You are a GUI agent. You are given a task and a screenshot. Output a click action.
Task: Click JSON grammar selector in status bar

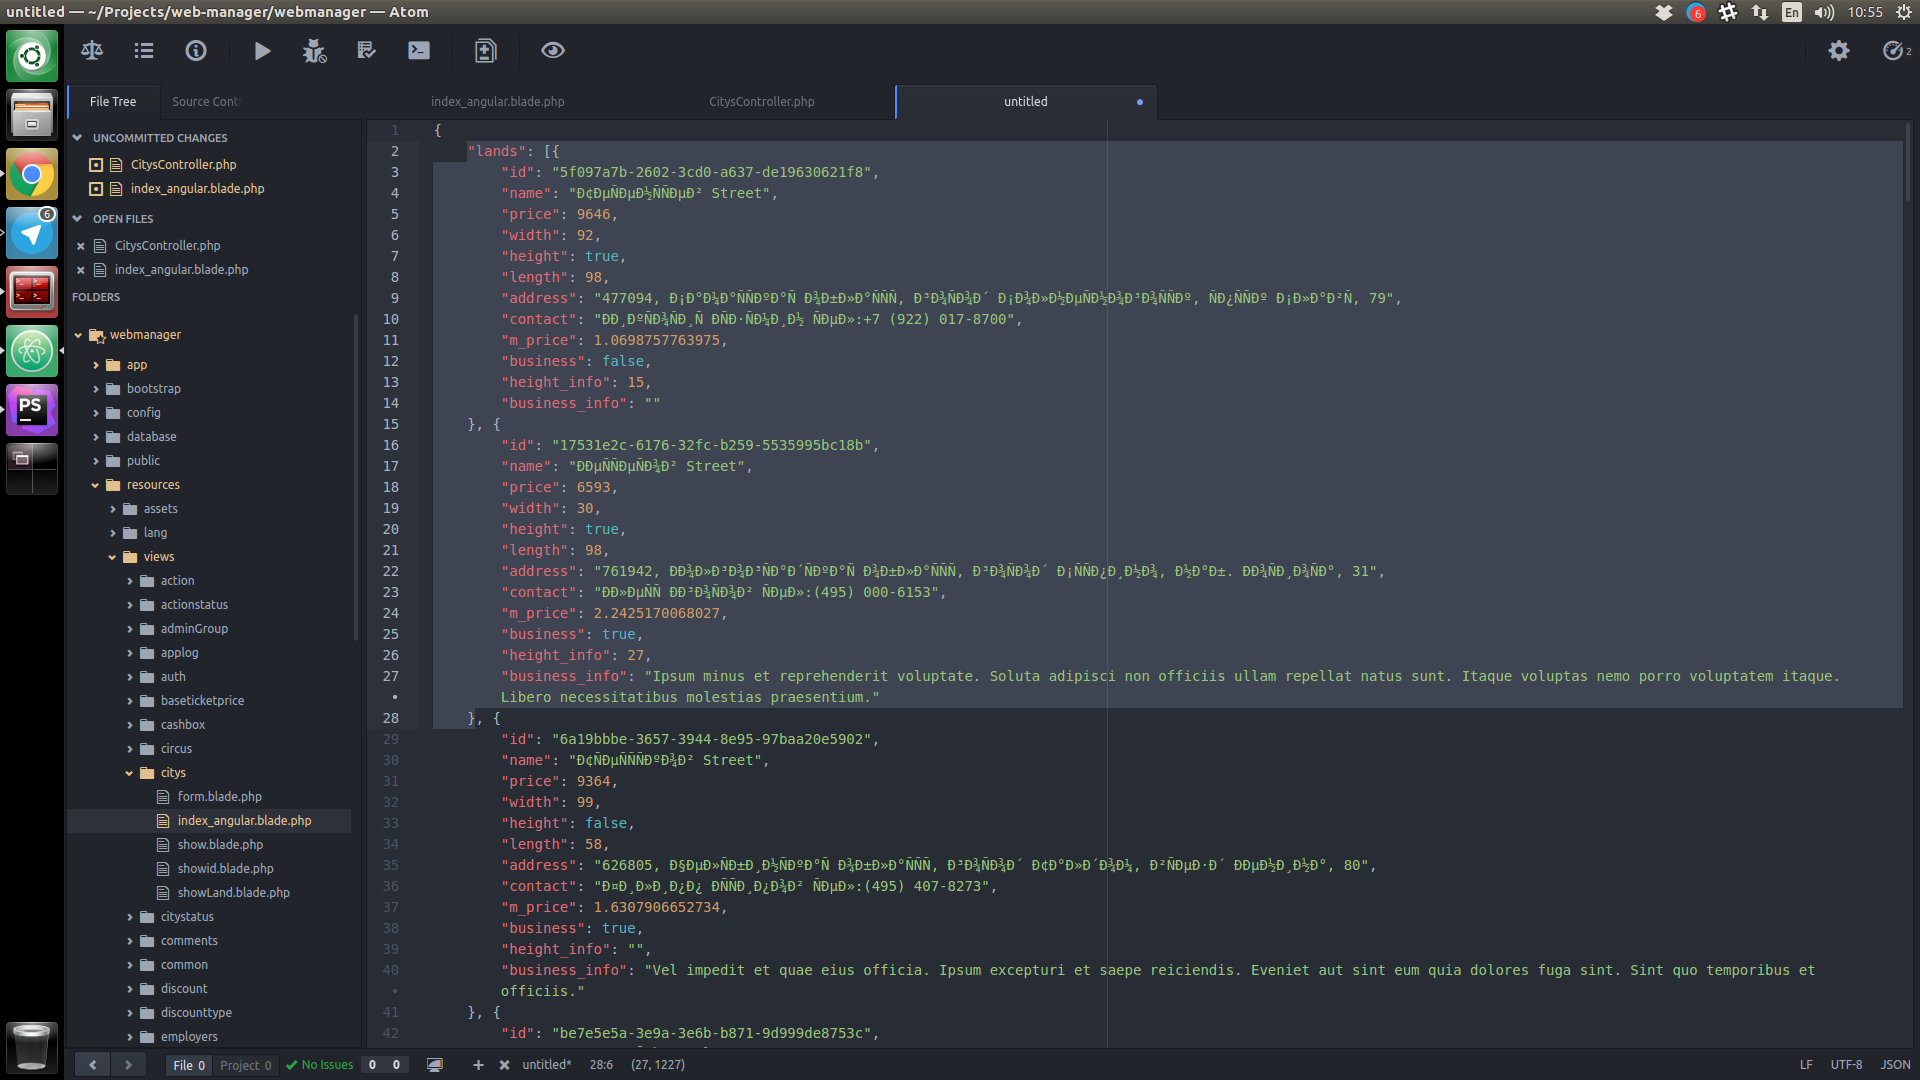pos(1894,1065)
